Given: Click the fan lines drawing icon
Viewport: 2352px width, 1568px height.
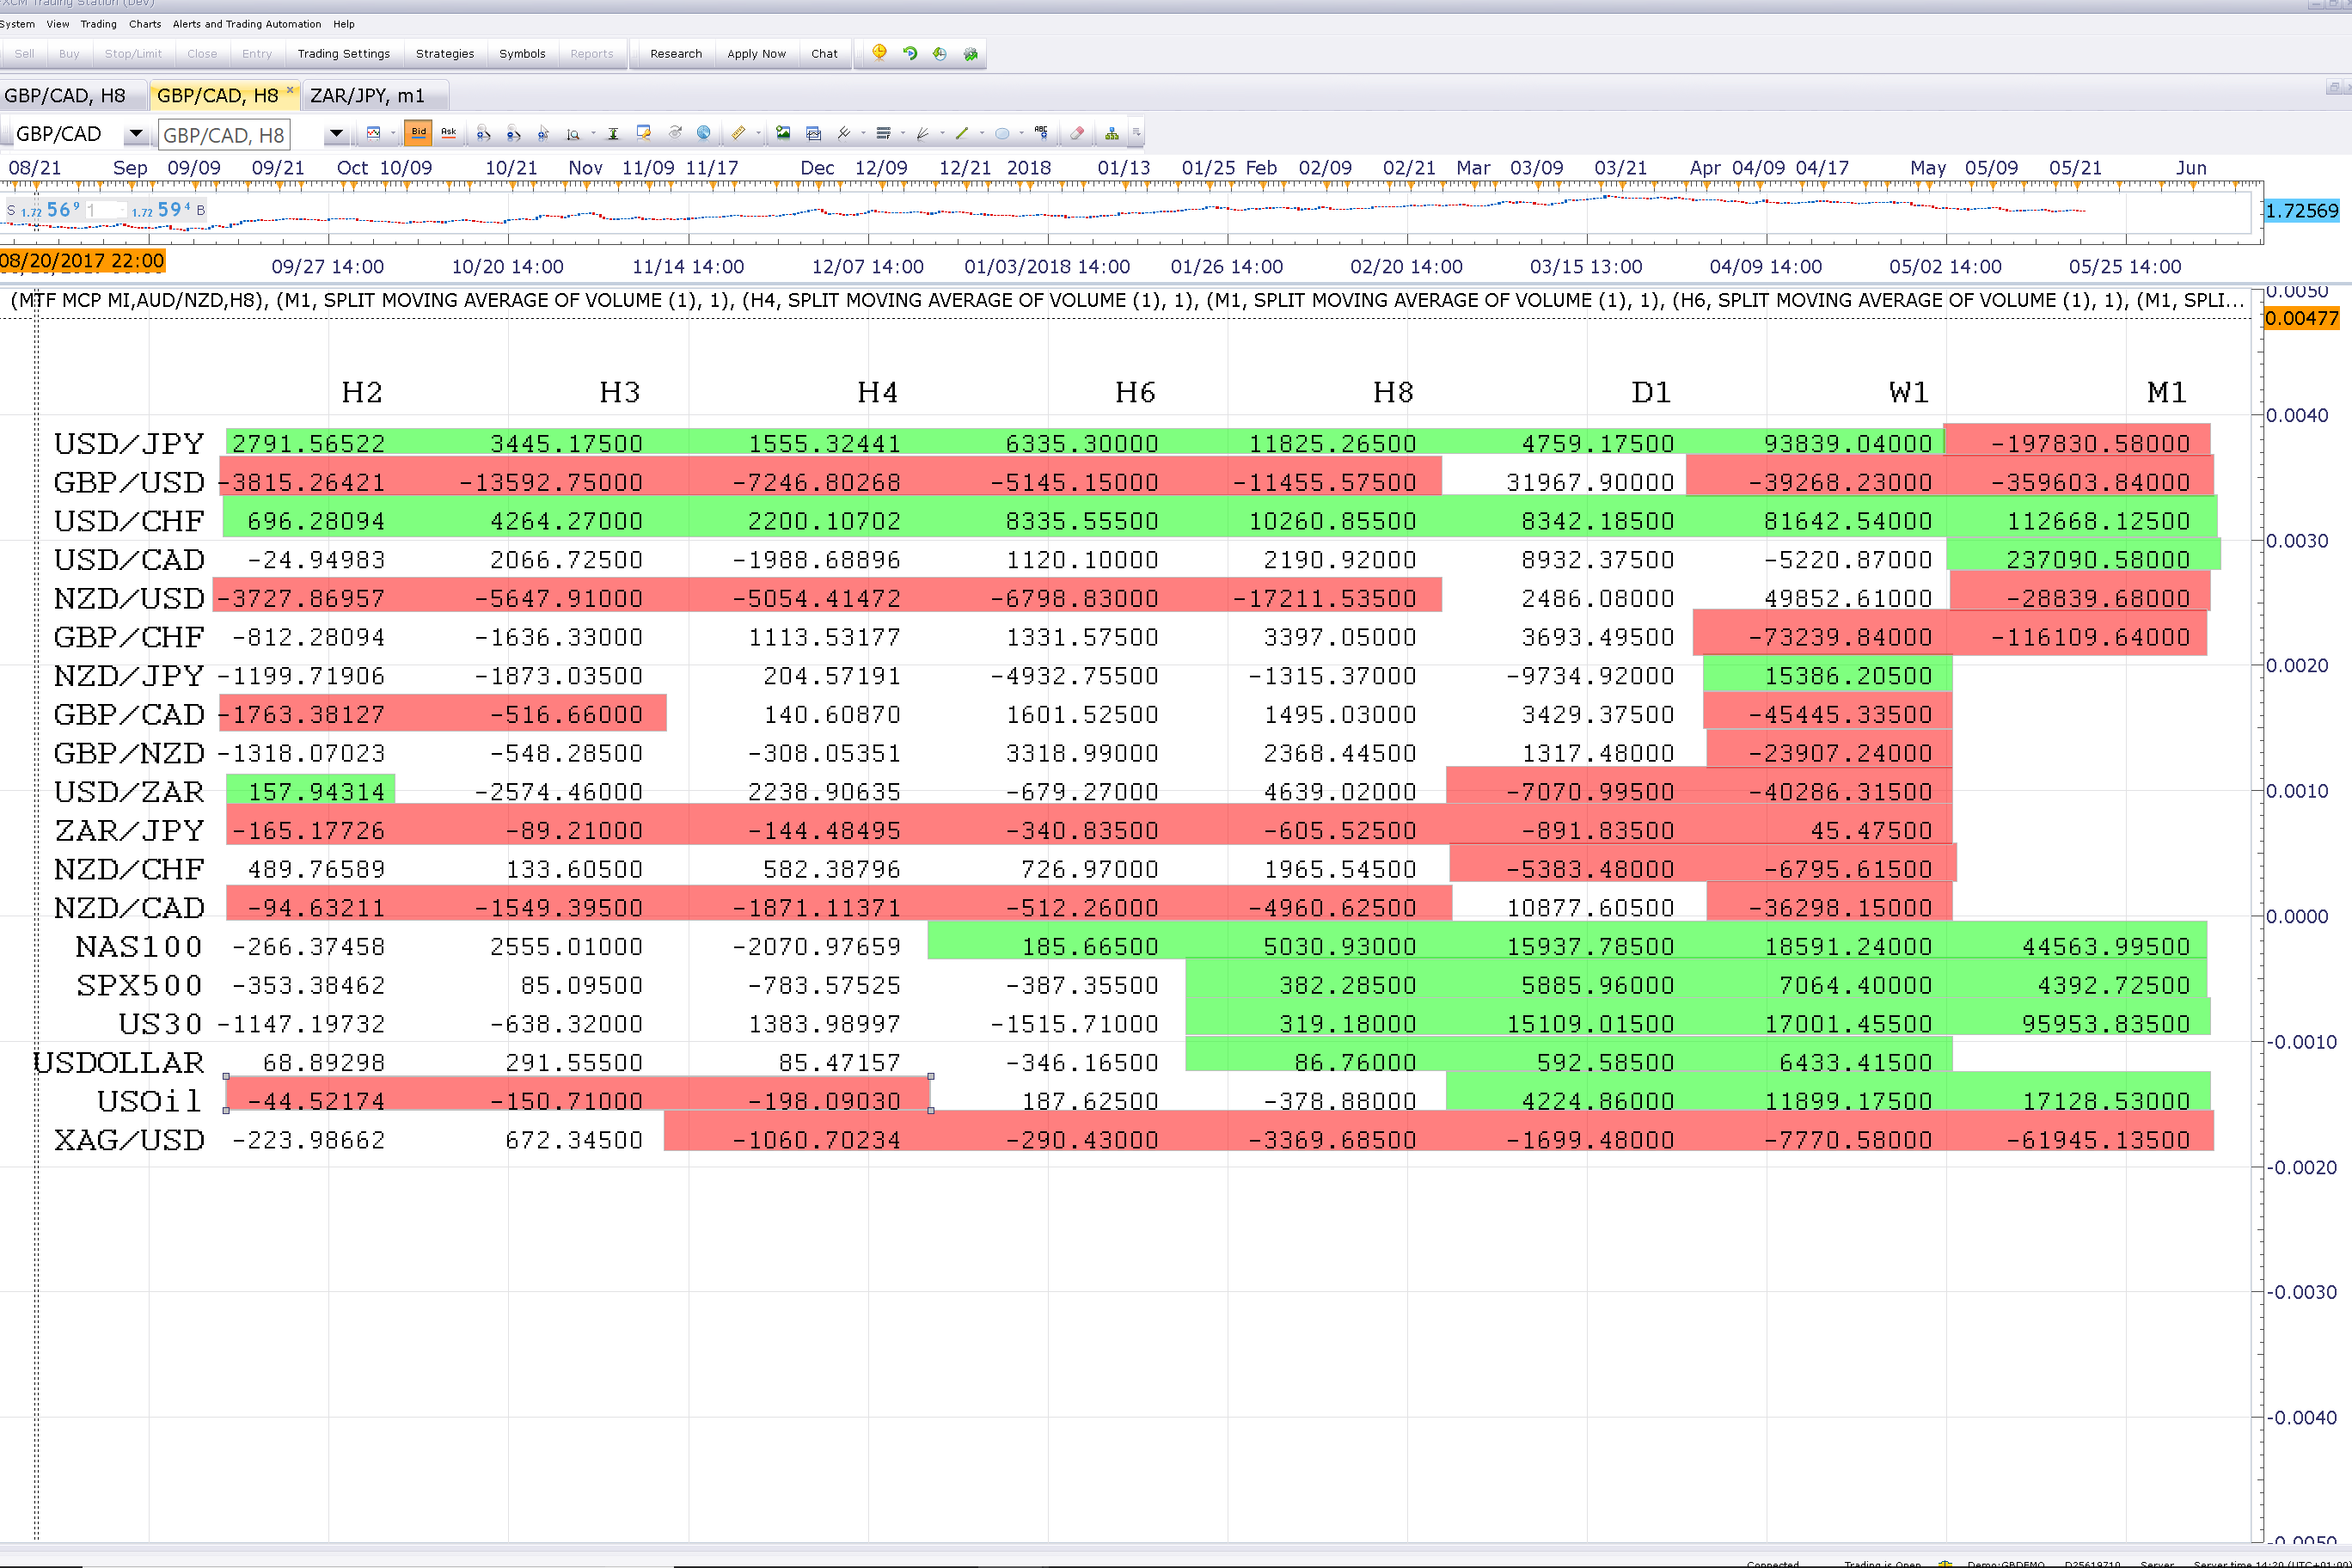Looking at the screenshot, I should coord(923,133).
